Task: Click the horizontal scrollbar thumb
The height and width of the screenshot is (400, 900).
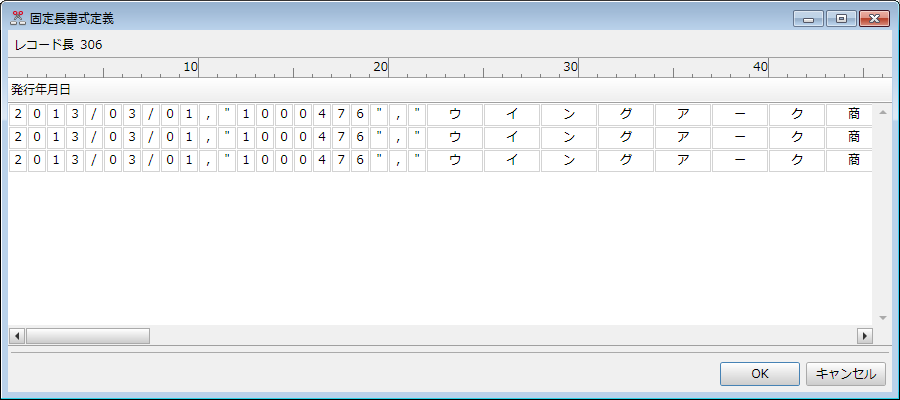Action: point(87,336)
